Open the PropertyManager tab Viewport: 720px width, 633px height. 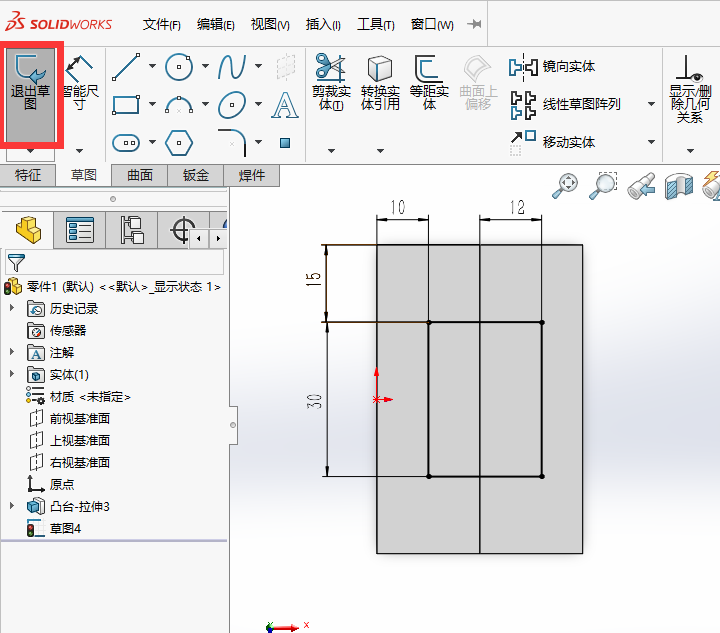[80, 230]
